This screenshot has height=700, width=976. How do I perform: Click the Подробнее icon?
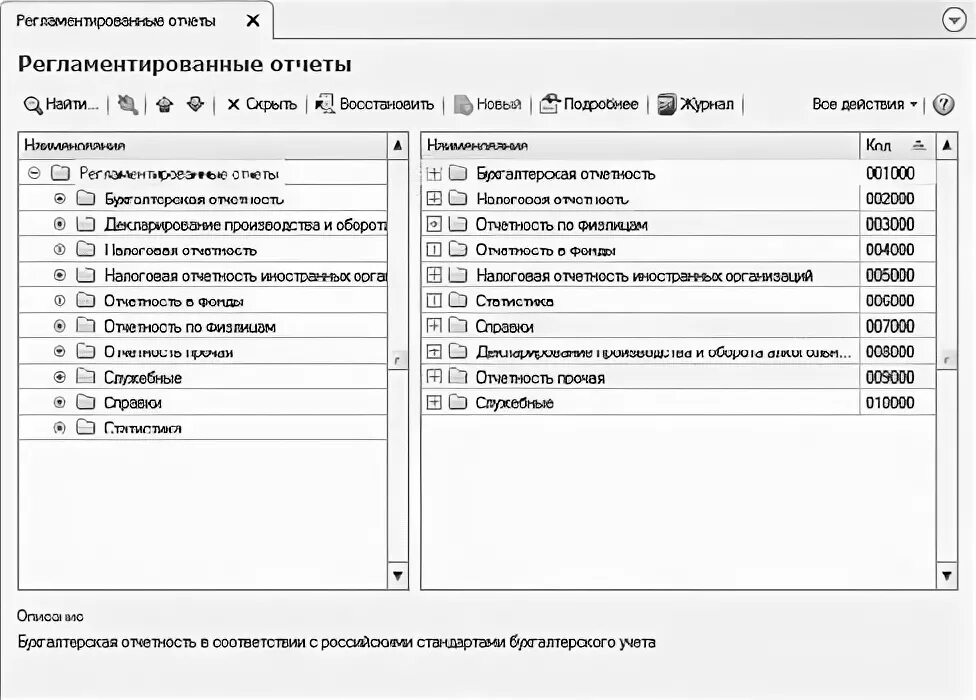[550, 104]
